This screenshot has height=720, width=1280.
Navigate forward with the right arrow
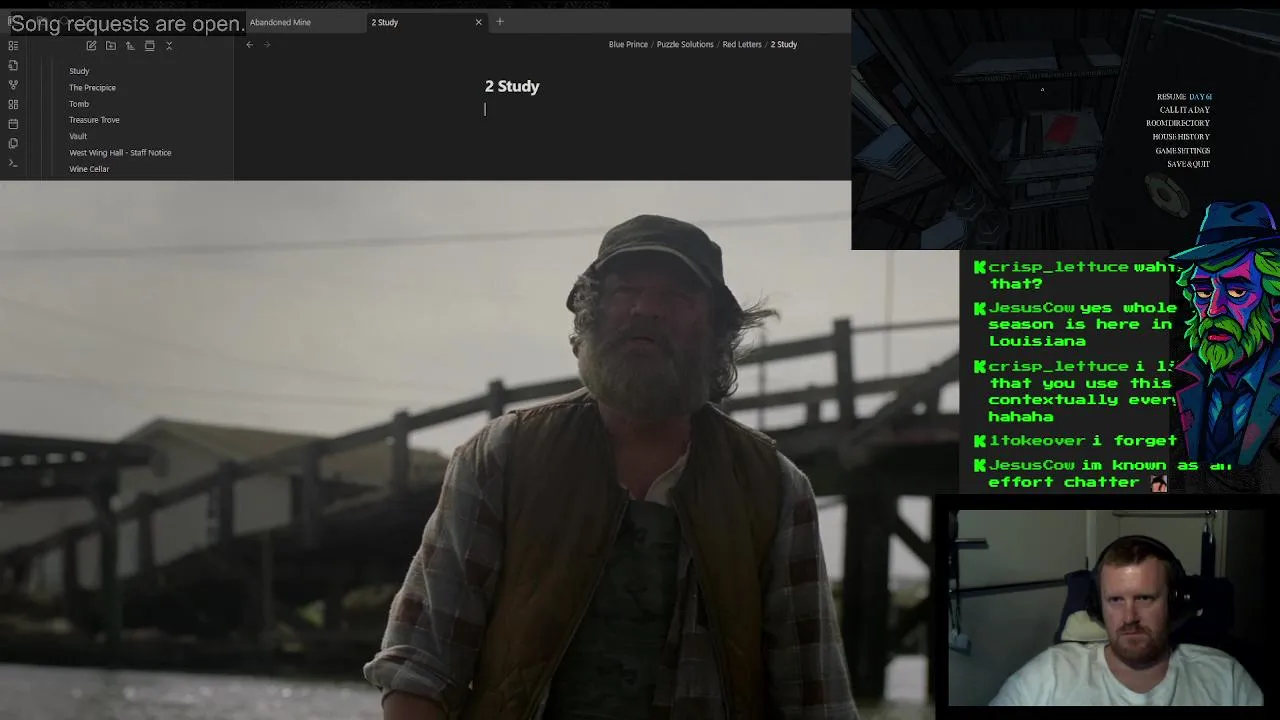click(267, 44)
